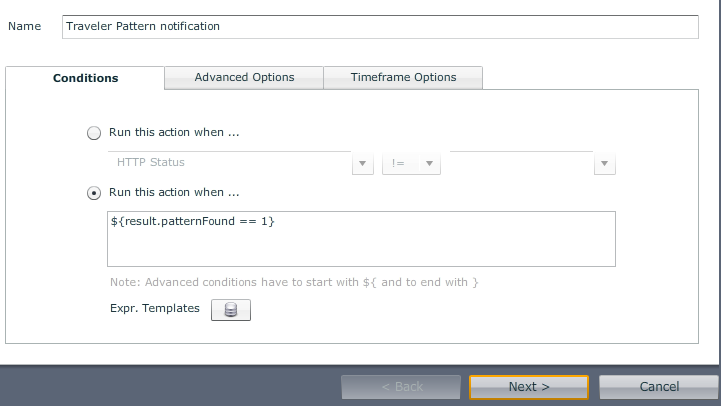Image resolution: width=721 pixels, height=406 pixels.
Task: Select the radio above the expression box
Action: pyautogui.click(x=94, y=193)
